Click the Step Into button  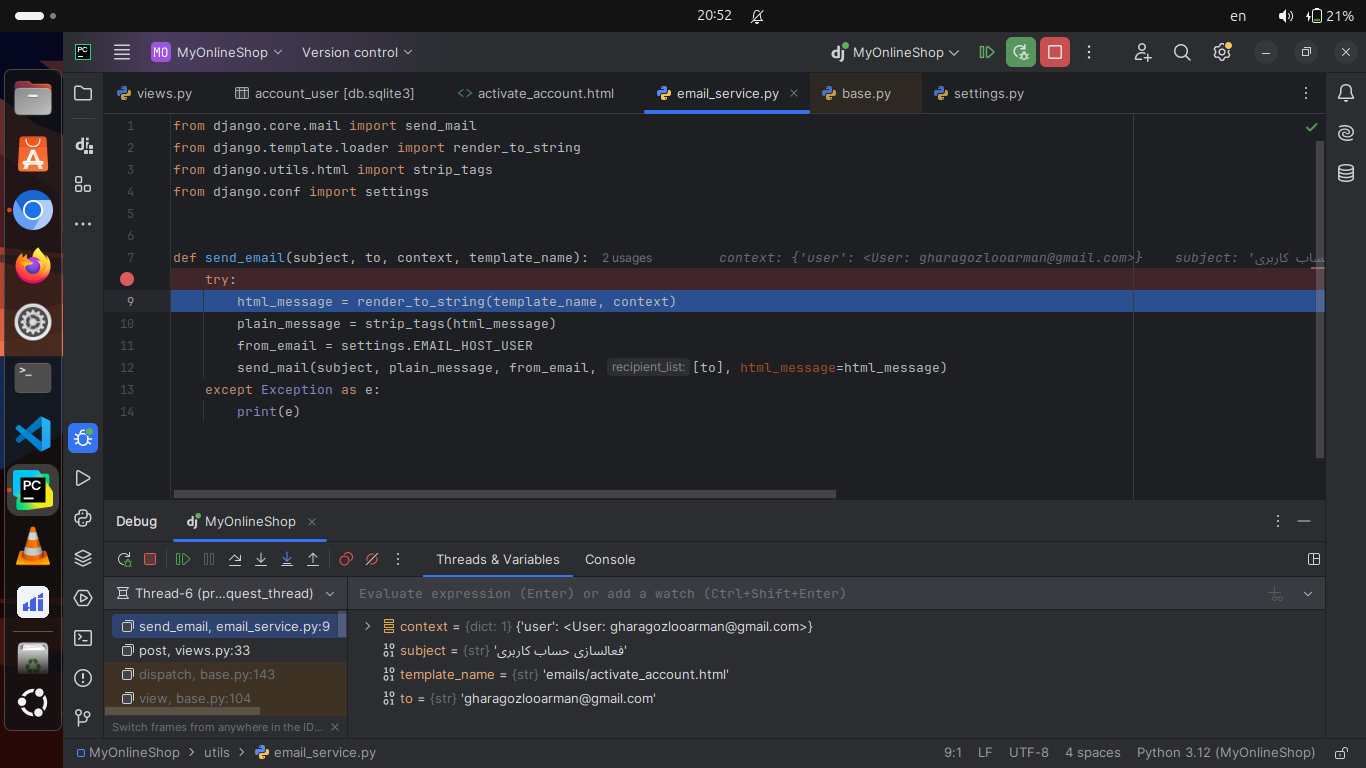pyautogui.click(x=261, y=559)
